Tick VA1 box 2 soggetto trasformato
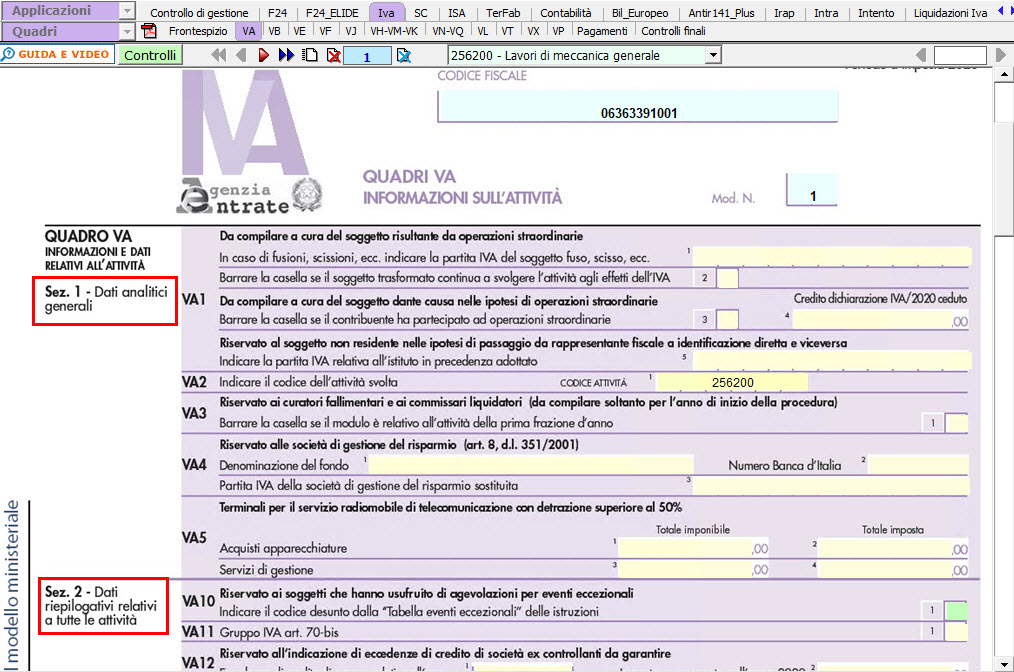This screenshot has height=672, width=1014. click(x=728, y=278)
